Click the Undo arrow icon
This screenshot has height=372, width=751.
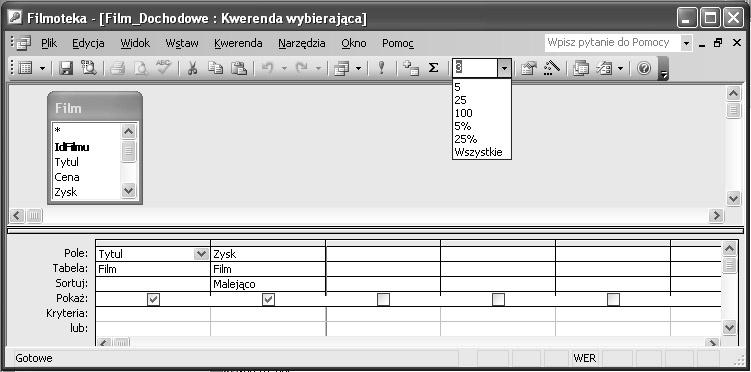267,69
